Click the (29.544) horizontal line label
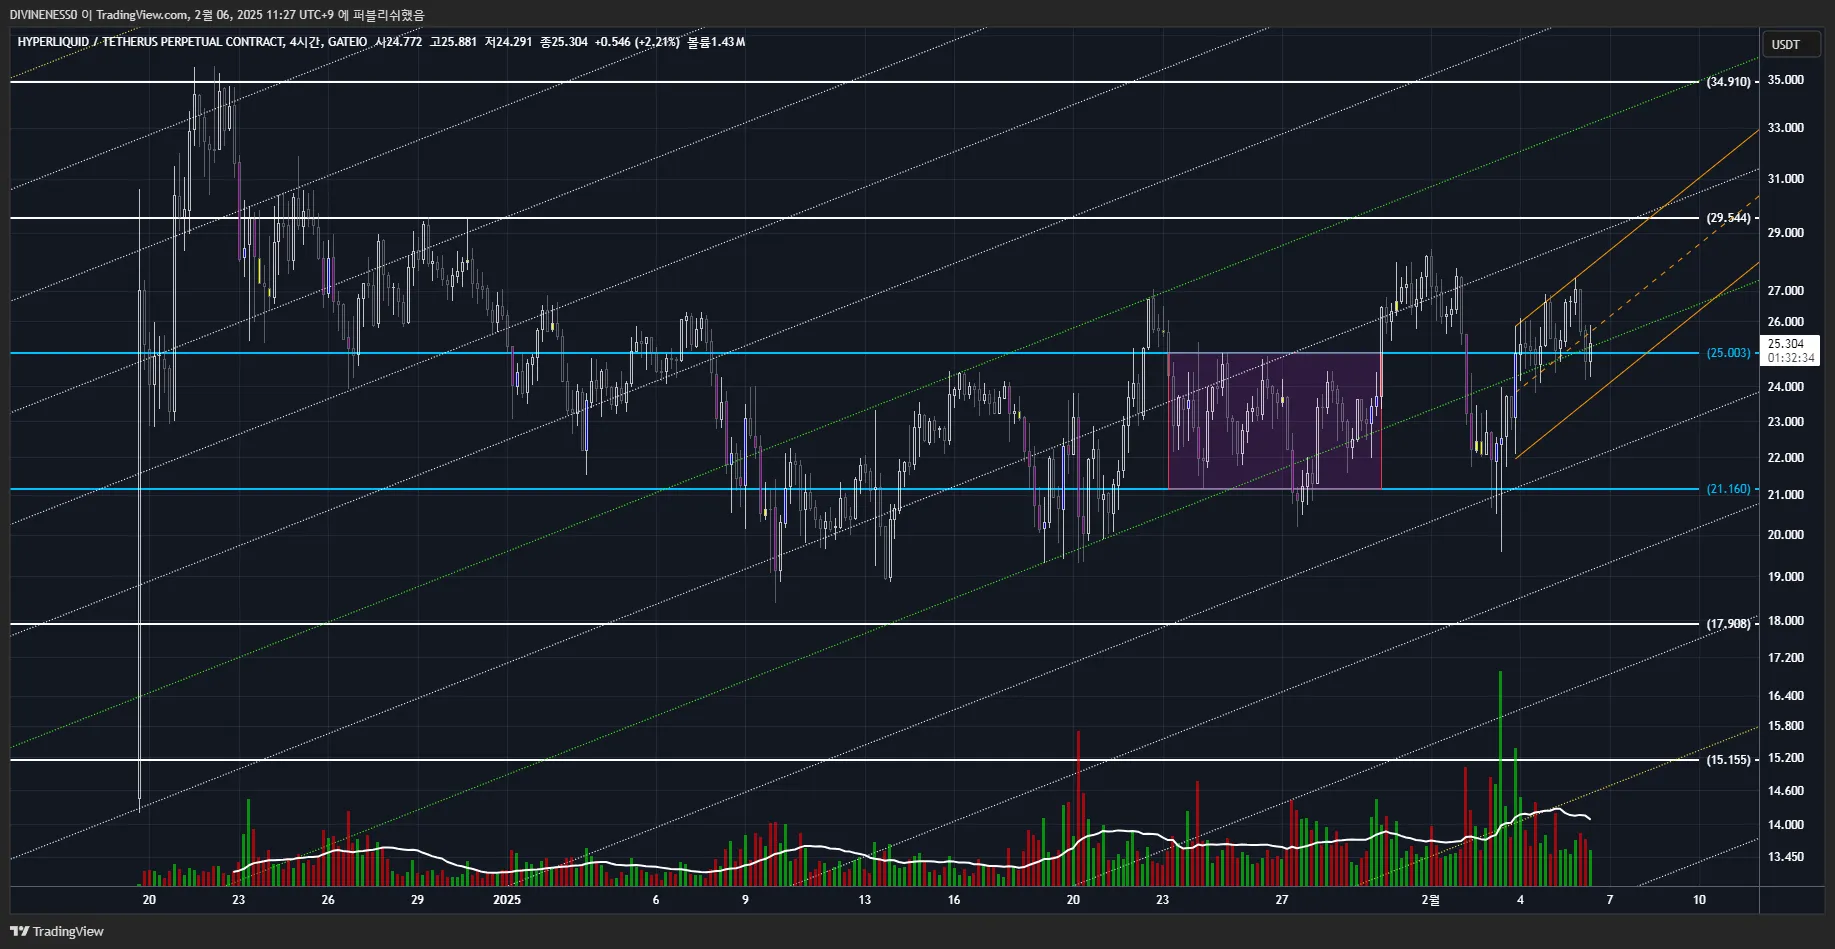 (x=1729, y=218)
